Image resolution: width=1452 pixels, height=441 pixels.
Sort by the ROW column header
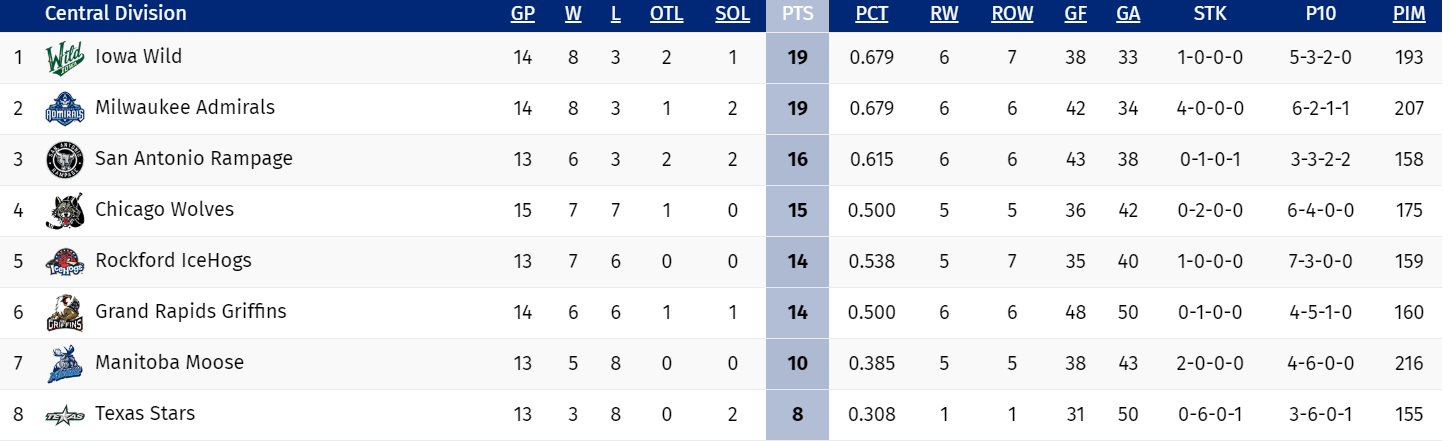[1012, 14]
